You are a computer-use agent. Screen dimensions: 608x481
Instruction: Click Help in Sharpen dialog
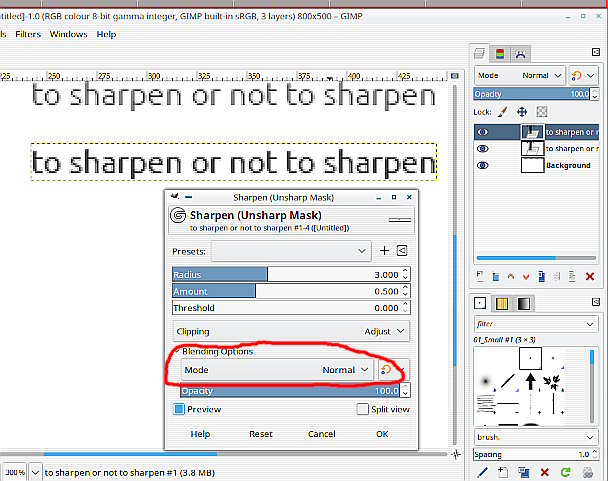pyautogui.click(x=200, y=434)
